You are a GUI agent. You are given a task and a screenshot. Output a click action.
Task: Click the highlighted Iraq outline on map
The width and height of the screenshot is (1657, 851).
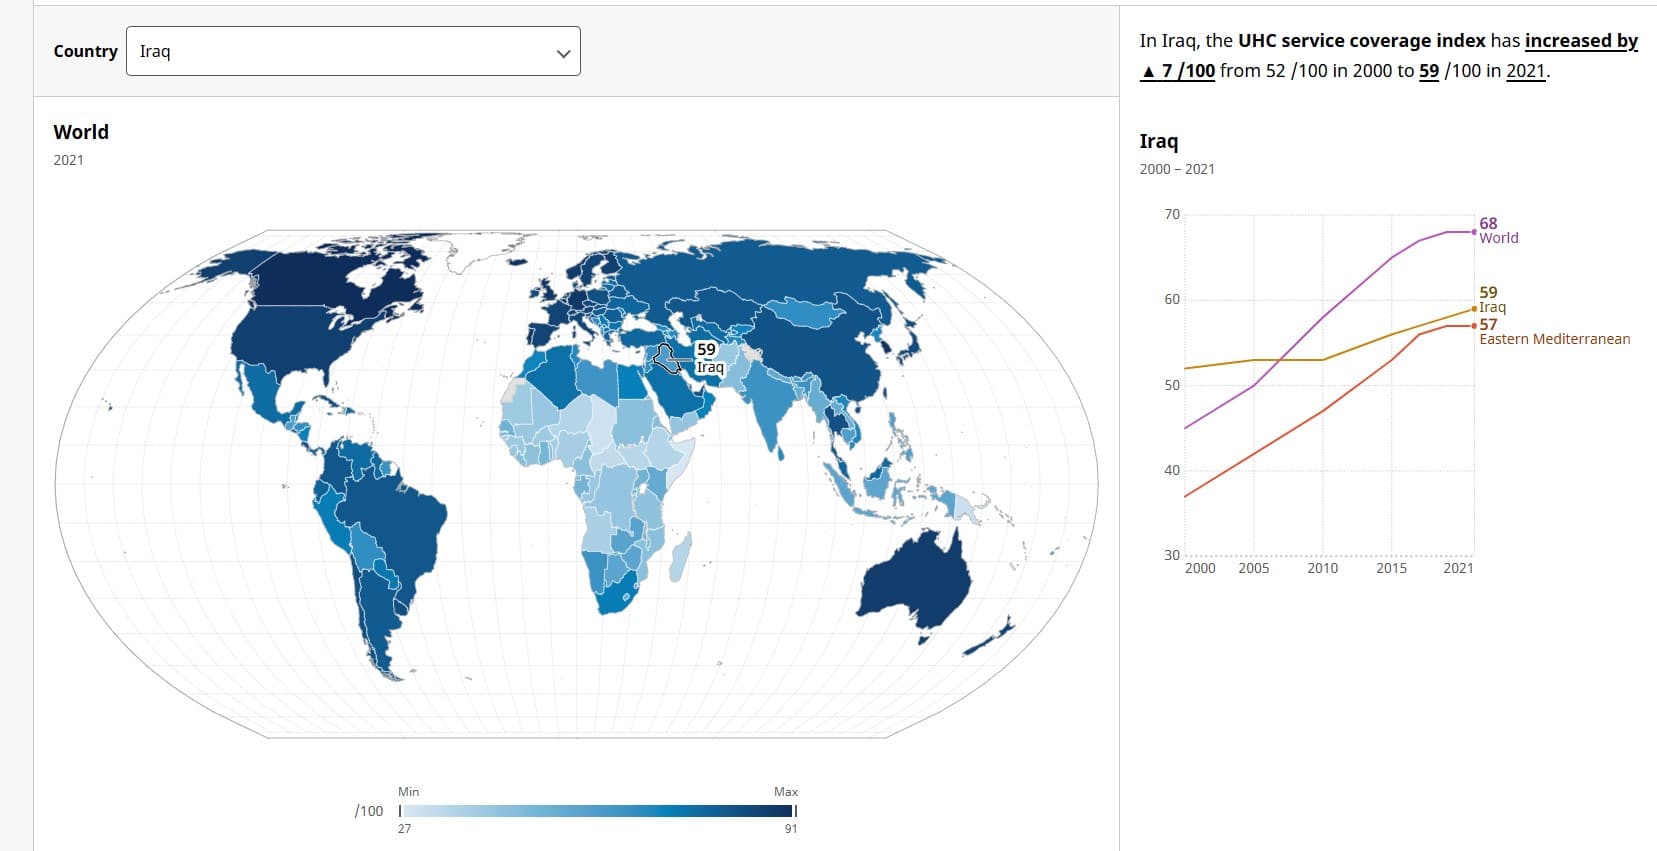click(666, 358)
